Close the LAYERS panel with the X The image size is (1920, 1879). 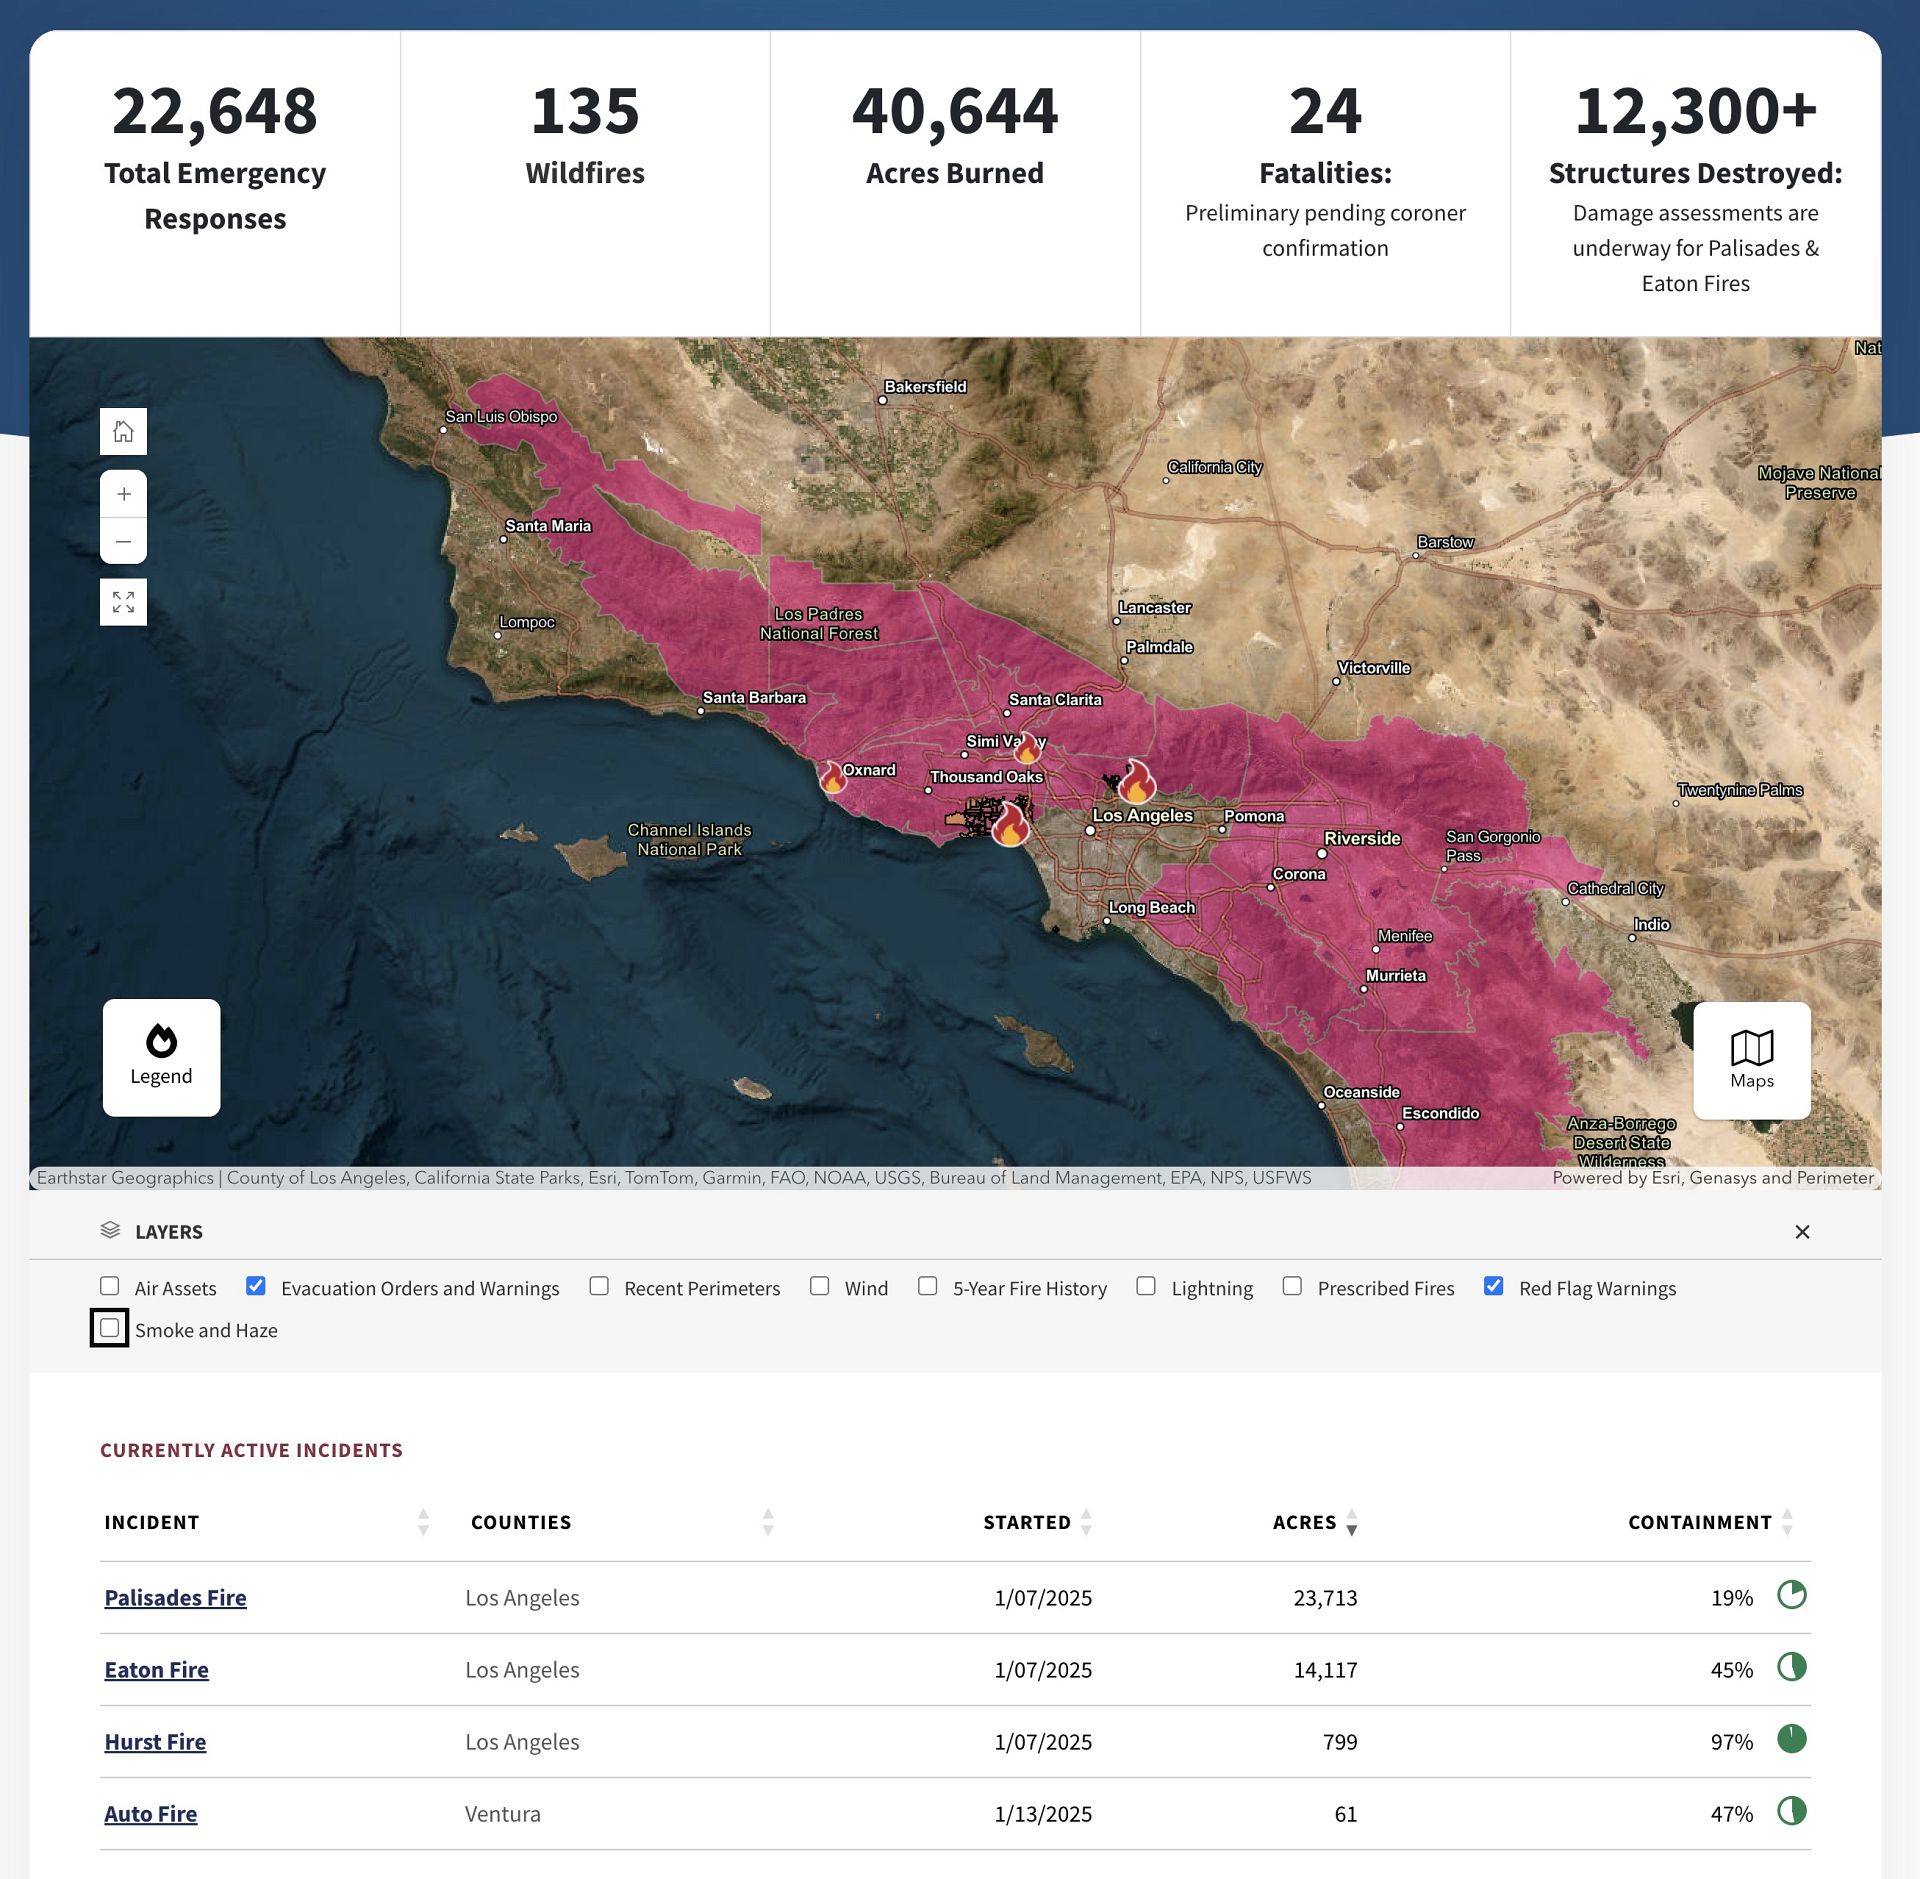(1803, 1232)
